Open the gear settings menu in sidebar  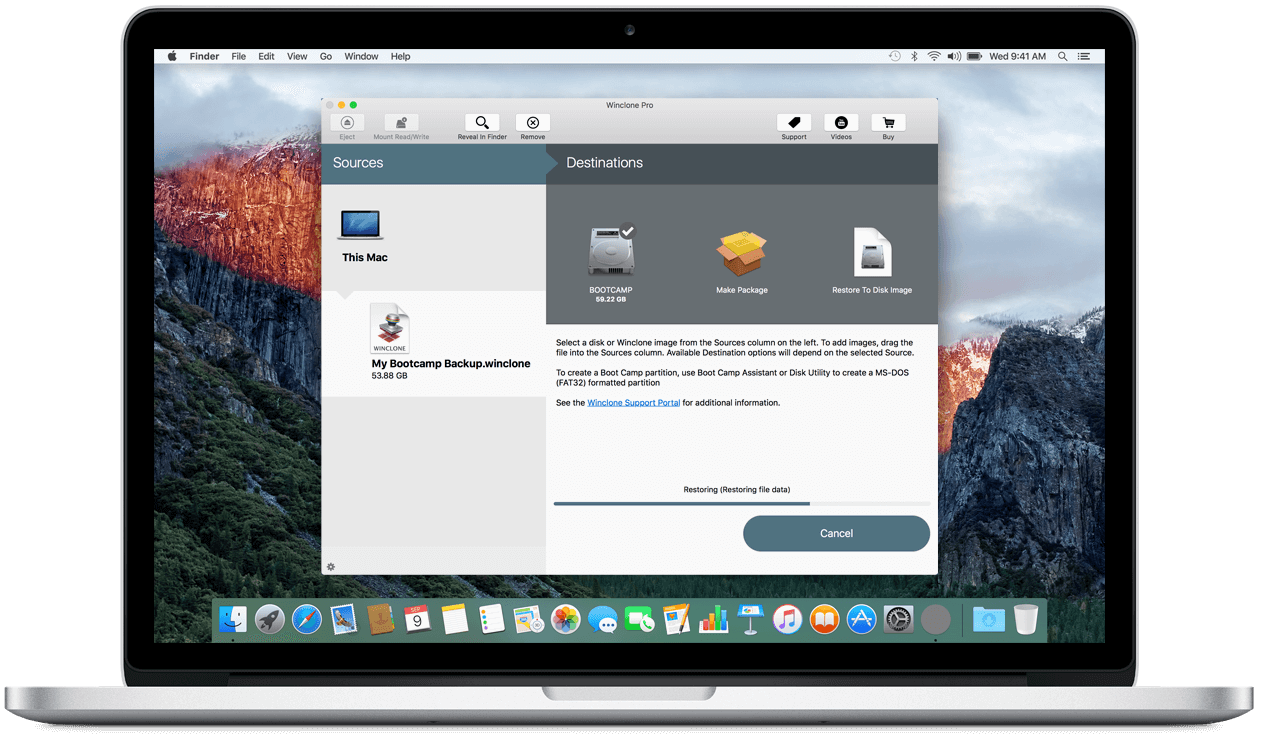(331, 567)
